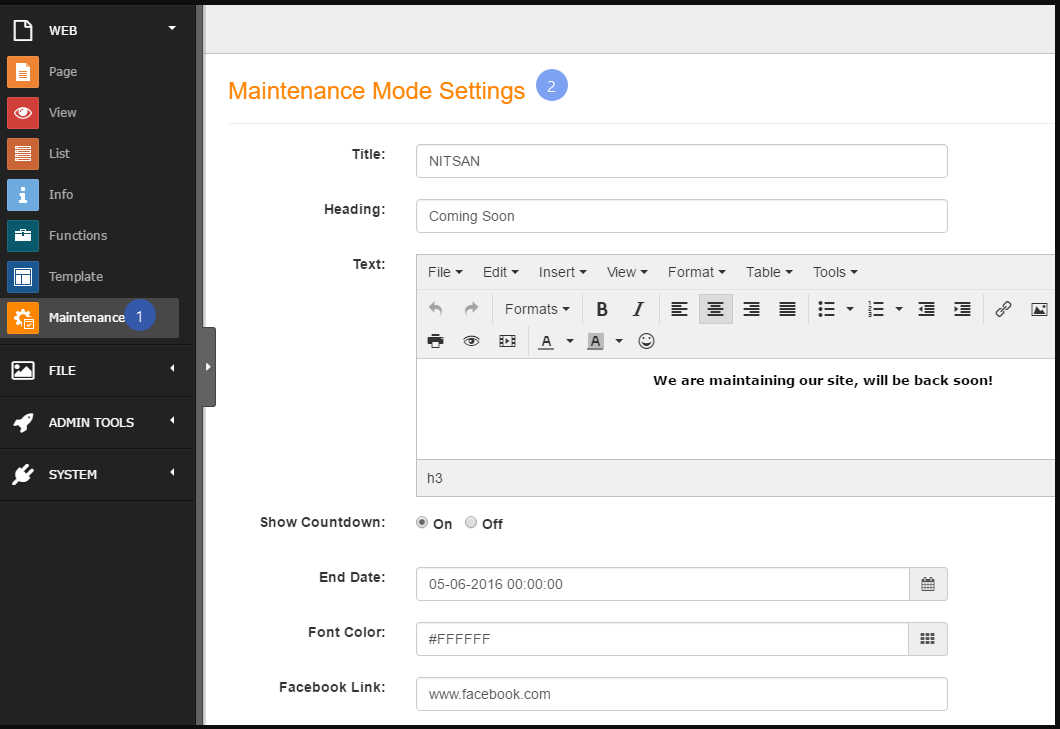The height and width of the screenshot is (729, 1060).
Task: Increase indent of text
Action: [x=962, y=309]
